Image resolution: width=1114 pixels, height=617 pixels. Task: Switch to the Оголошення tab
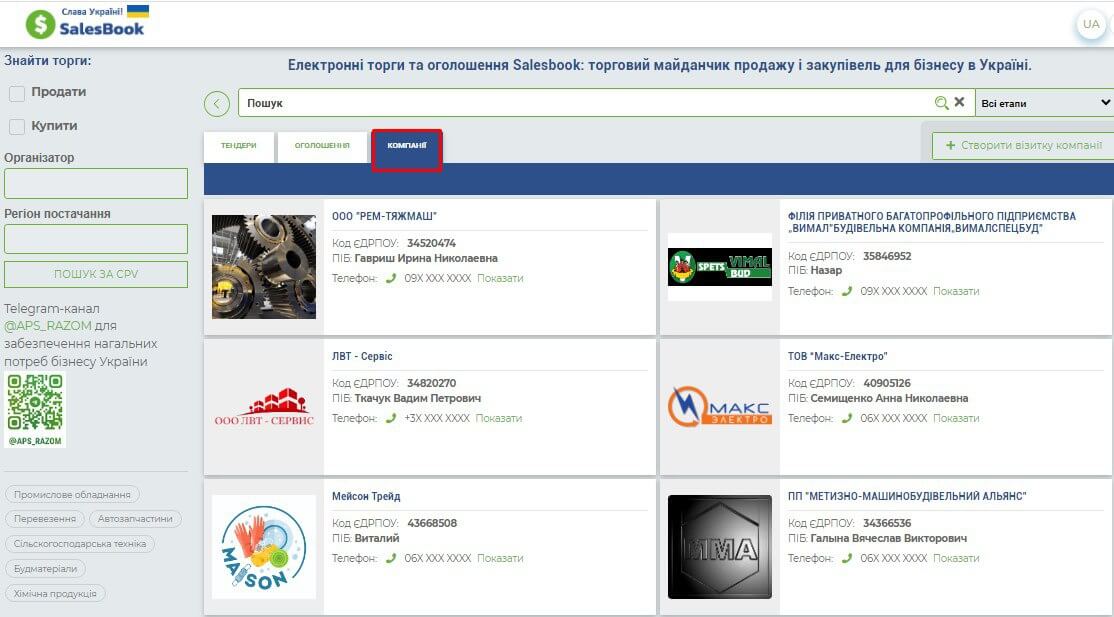point(322,146)
